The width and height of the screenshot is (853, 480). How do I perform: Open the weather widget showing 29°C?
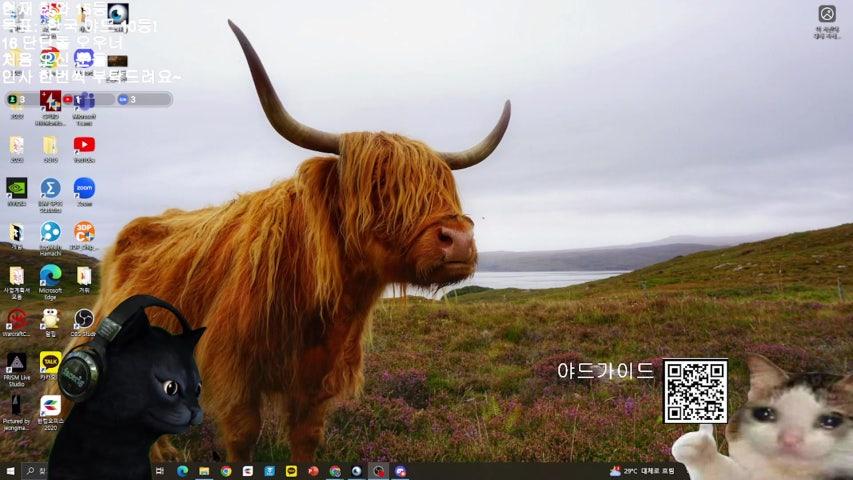tap(642, 471)
